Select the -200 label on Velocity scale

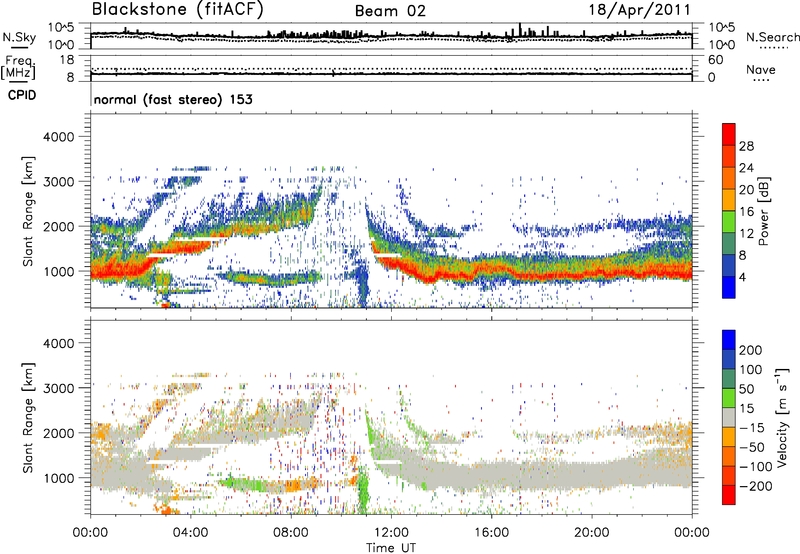[756, 486]
